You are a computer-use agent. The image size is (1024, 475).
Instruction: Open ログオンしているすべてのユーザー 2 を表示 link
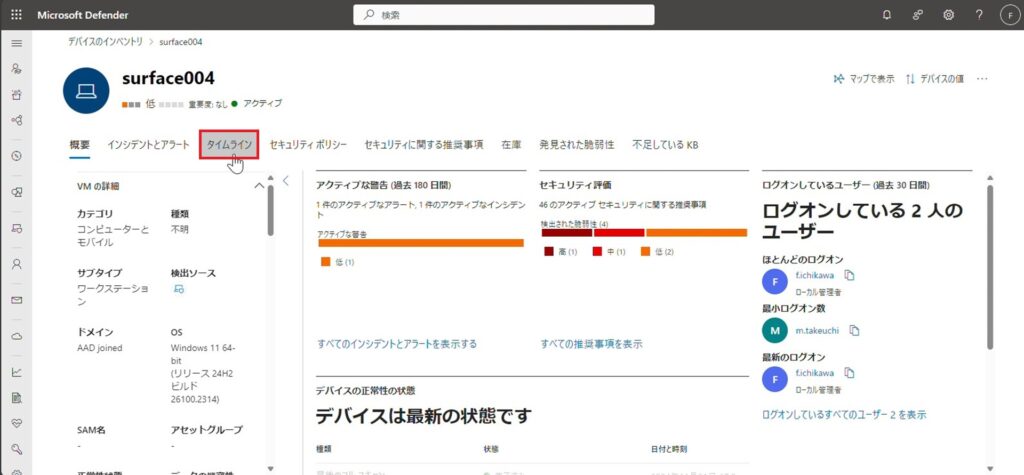point(844,414)
